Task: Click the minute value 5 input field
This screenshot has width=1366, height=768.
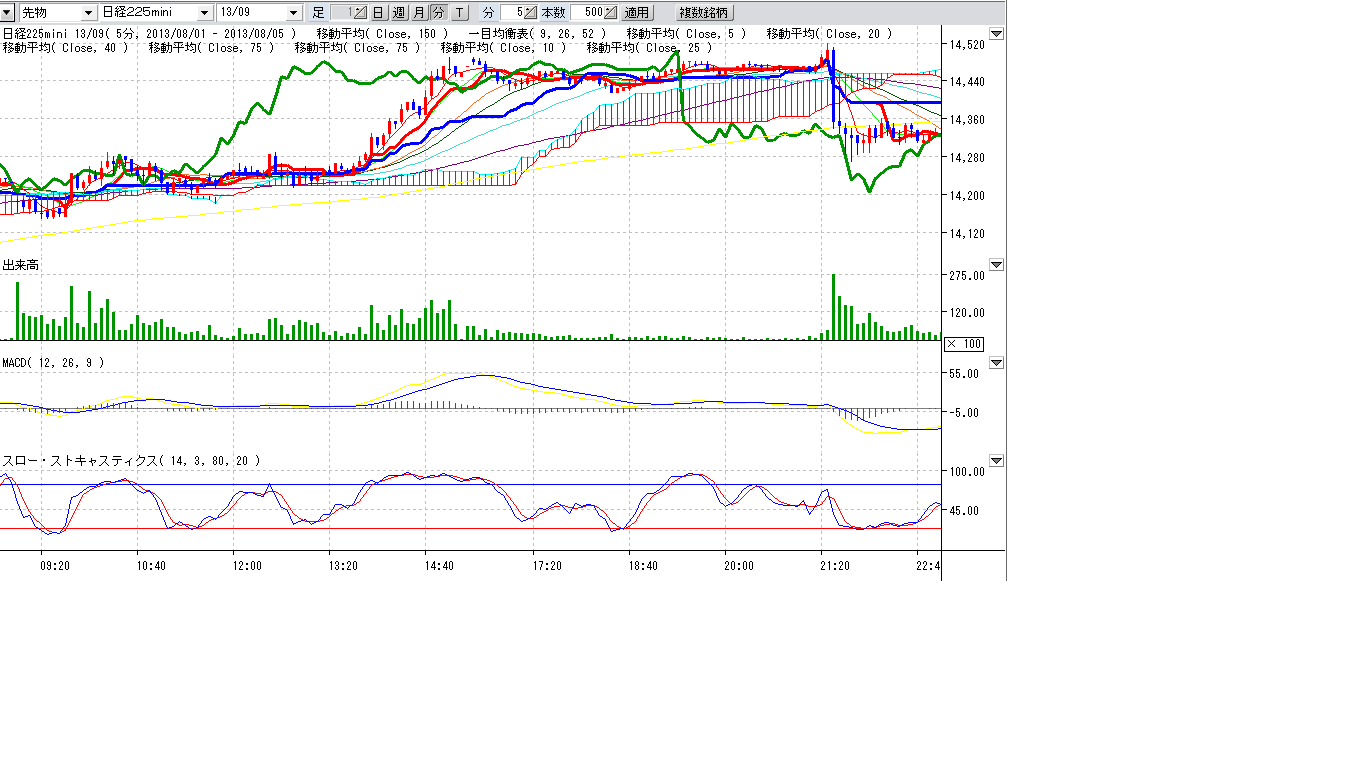Action: [x=512, y=13]
